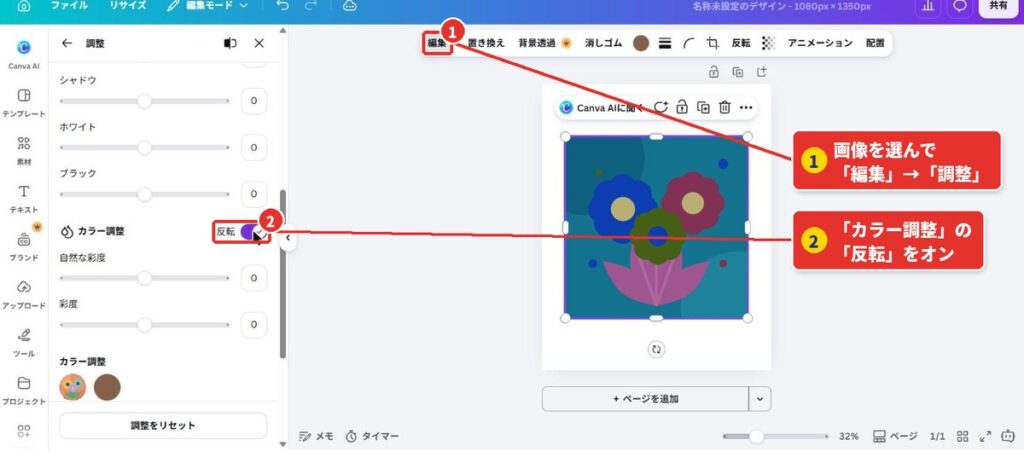1024x463 pixels.
Task: Go back from the 調整 panel
Action: (67, 43)
